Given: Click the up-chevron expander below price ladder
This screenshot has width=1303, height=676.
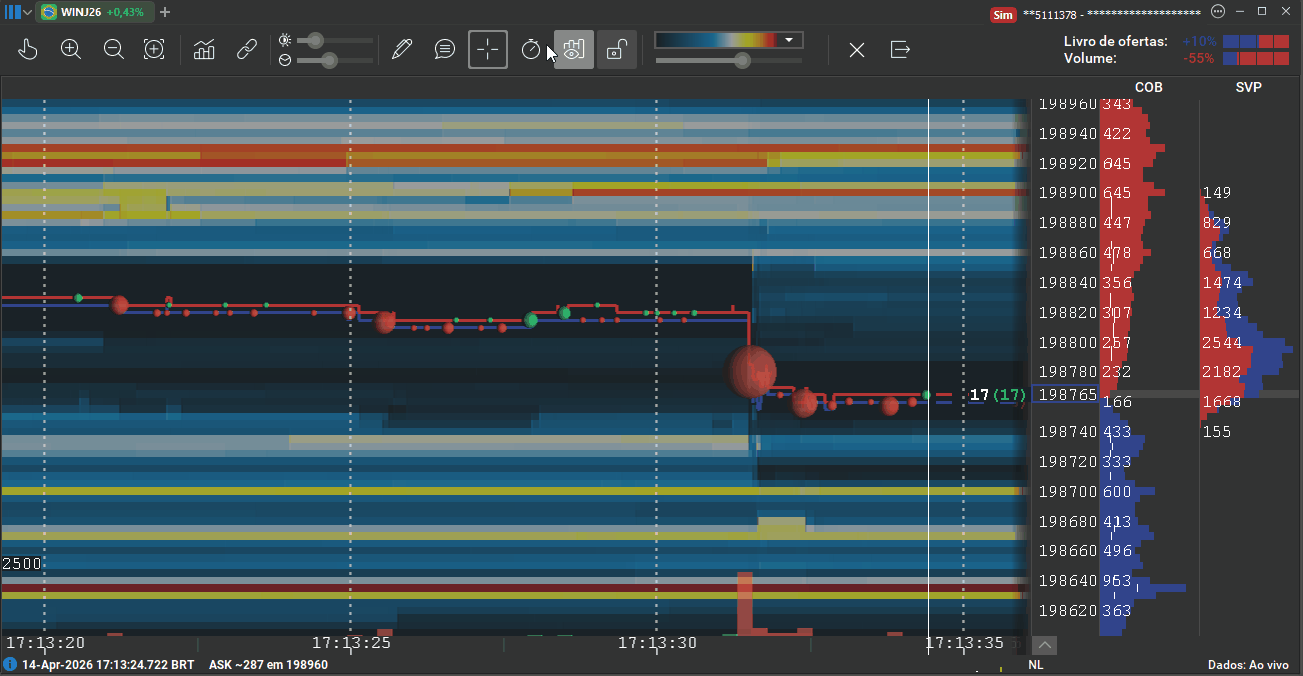Looking at the screenshot, I should [x=1043, y=645].
